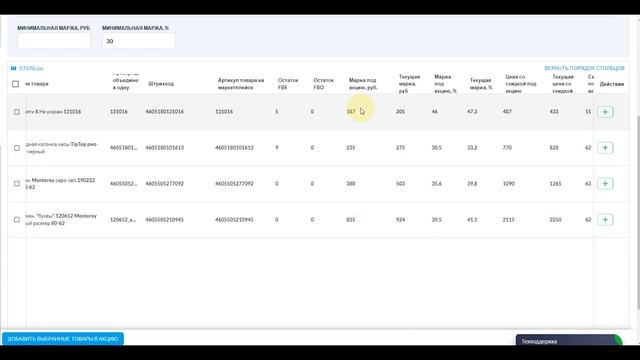
Task: Check the row with barcode 4605180131016
Action: pyautogui.click(x=17, y=112)
